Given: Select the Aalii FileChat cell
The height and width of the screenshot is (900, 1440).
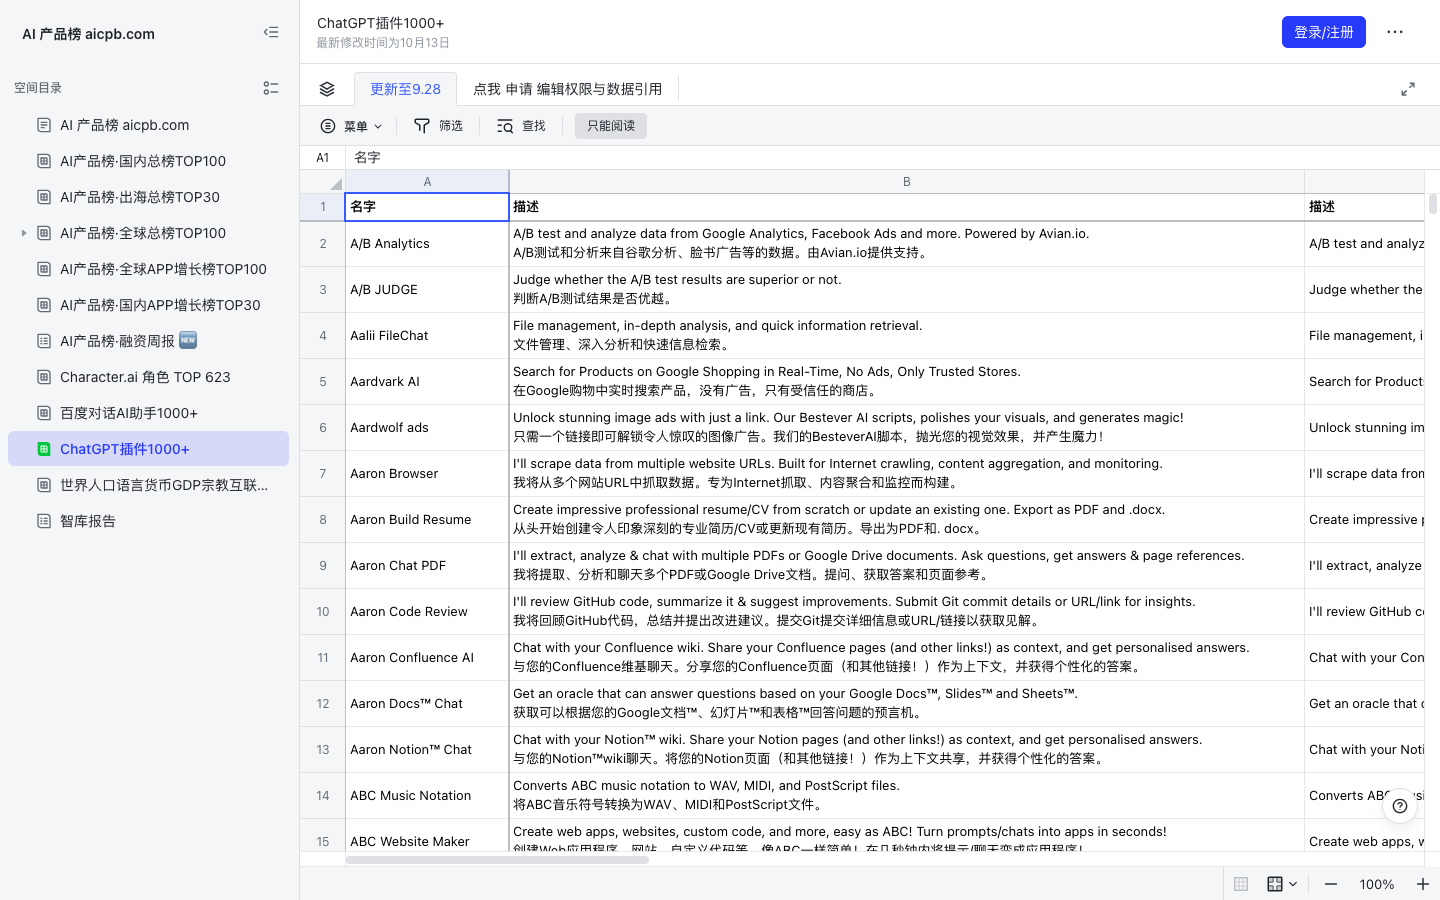Looking at the screenshot, I should click(x=427, y=336).
